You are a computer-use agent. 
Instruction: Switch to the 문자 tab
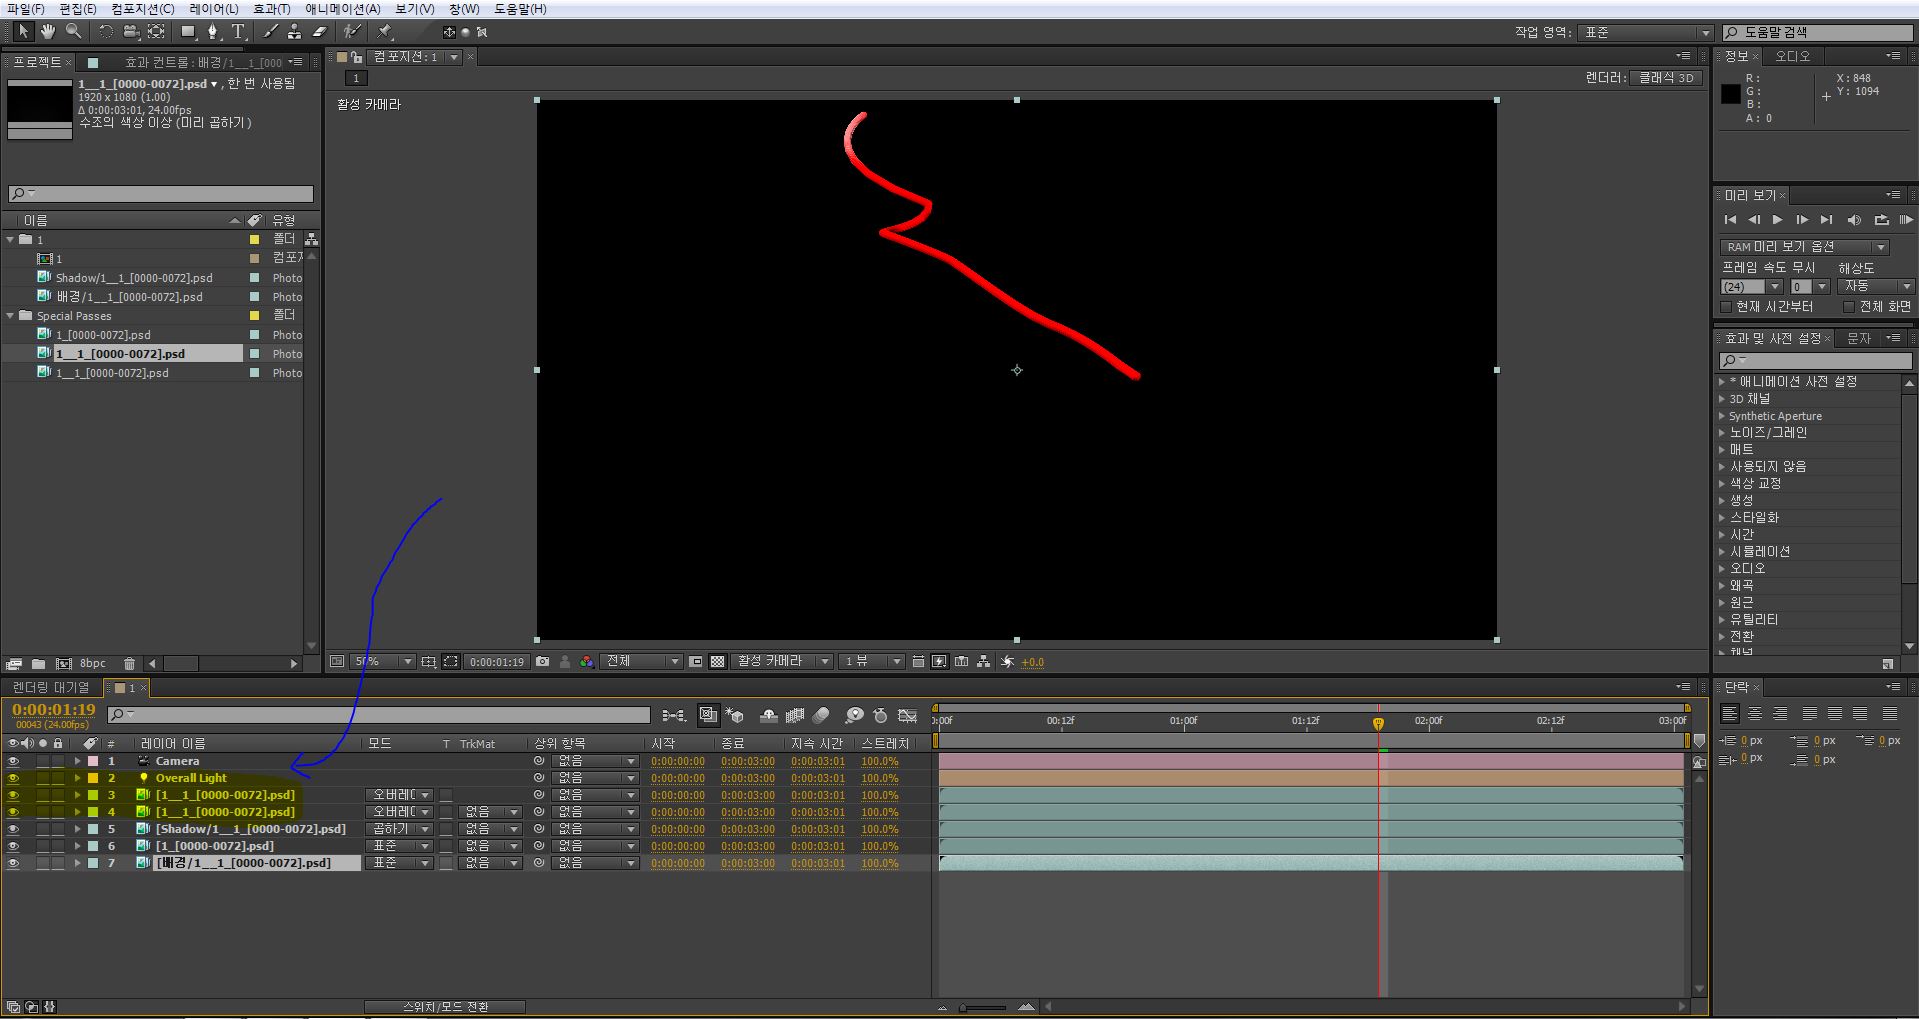(1858, 339)
